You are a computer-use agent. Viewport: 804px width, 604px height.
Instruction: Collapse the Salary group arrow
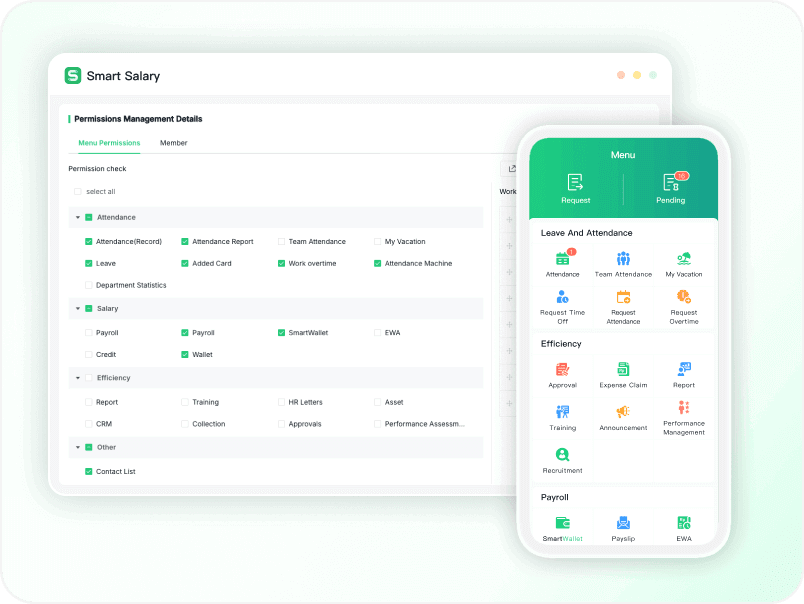(78, 309)
